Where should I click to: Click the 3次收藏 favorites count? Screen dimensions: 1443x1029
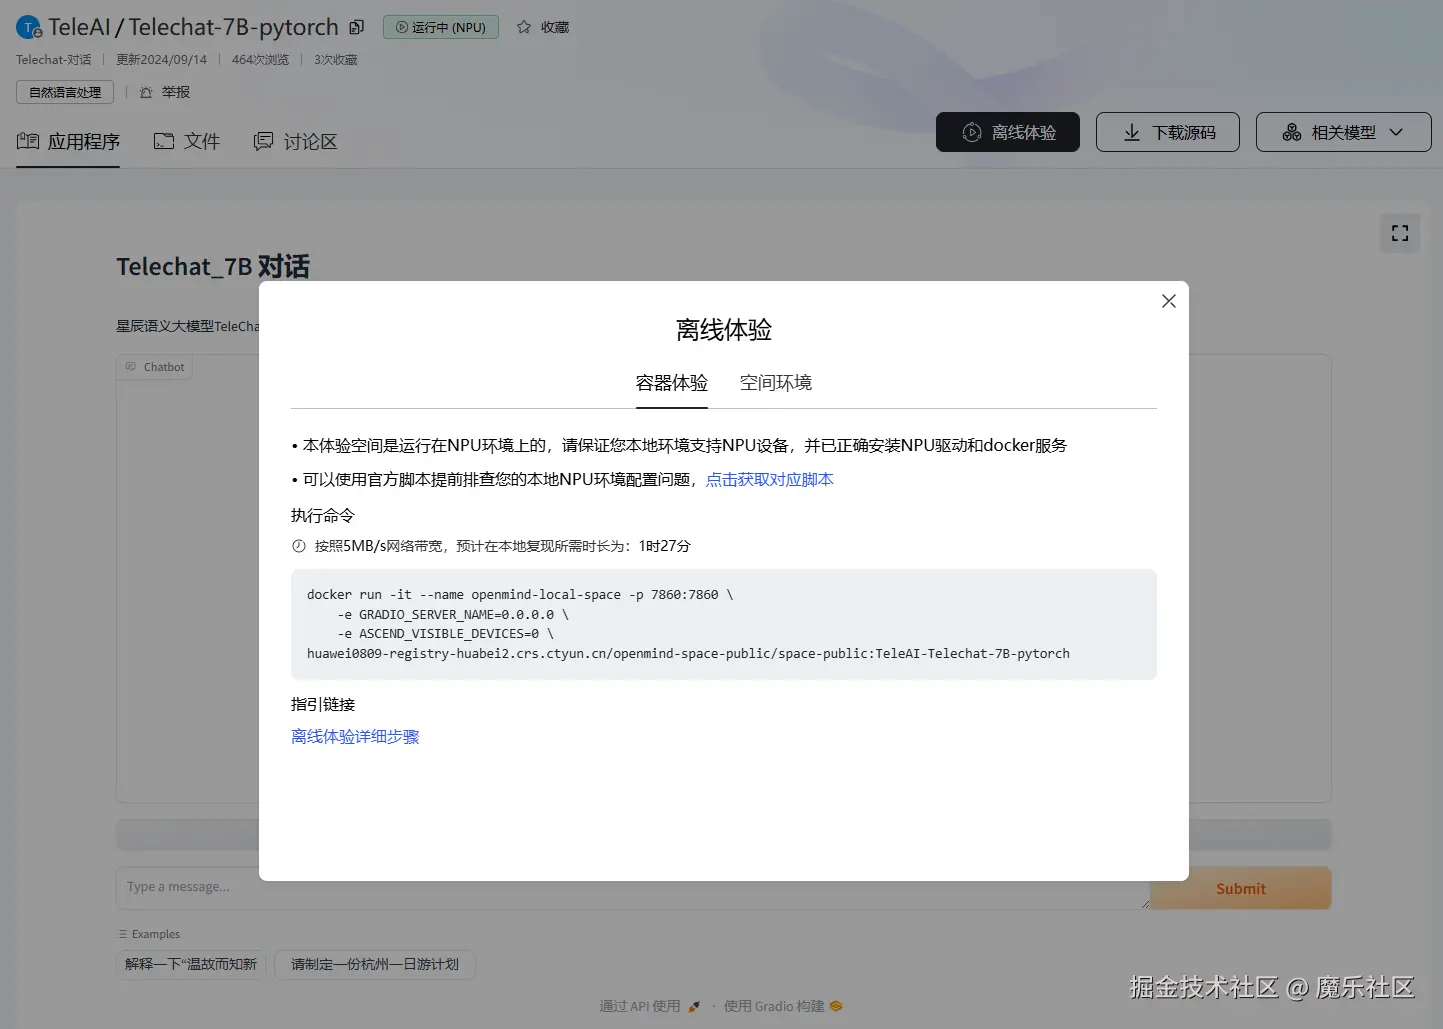(336, 60)
